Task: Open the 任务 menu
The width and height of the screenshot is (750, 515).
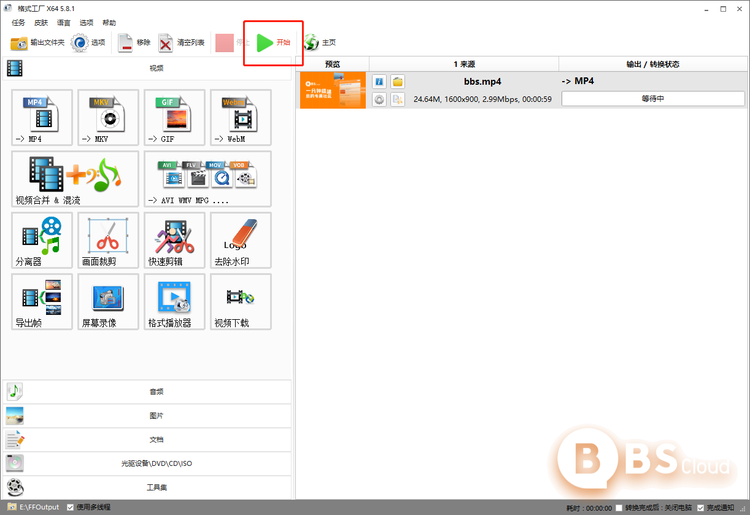Action: (18, 22)
